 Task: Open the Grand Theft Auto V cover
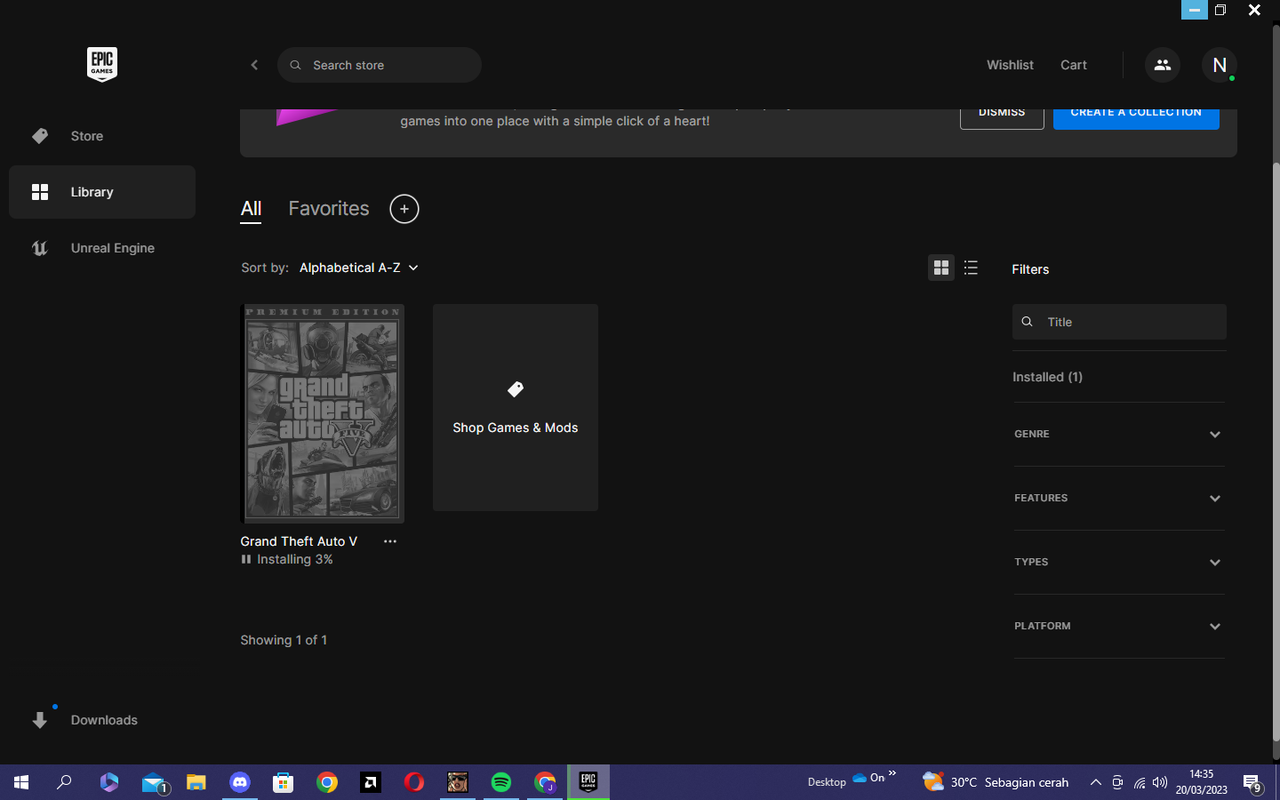coord(322,413)
